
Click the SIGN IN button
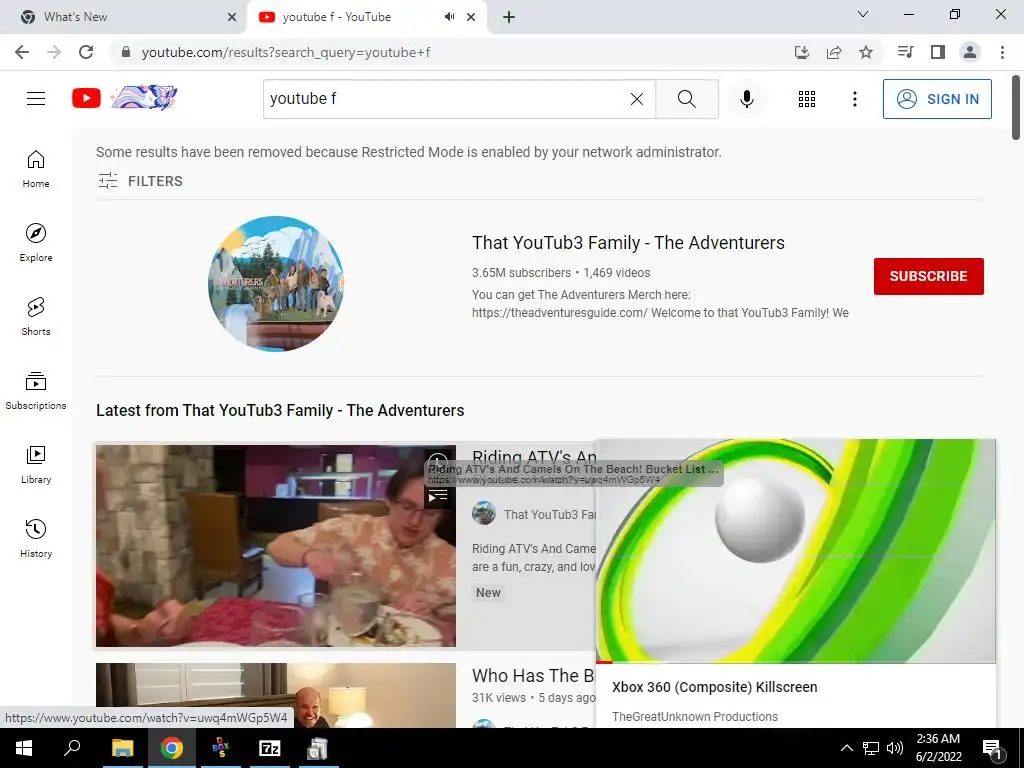[937, 99]
